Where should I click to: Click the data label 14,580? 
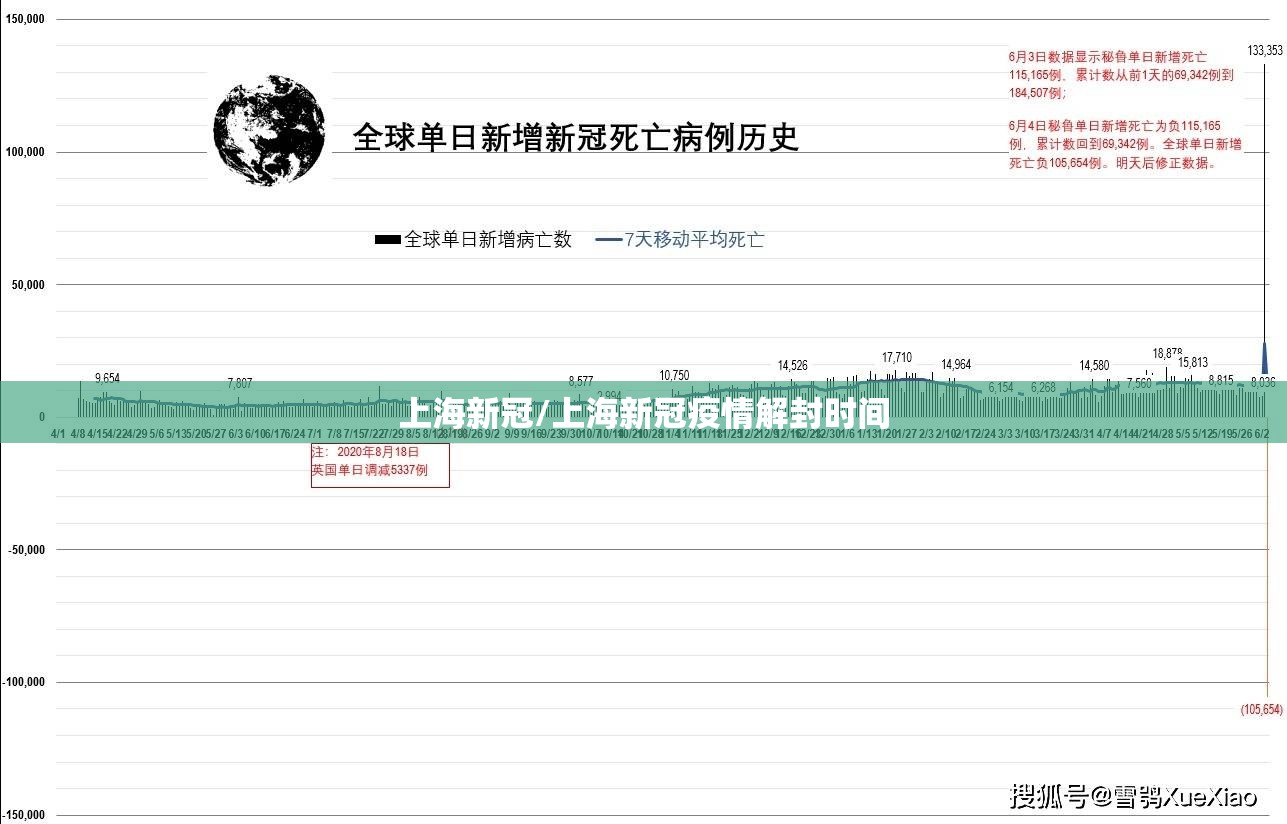(x=1094, y=366)
